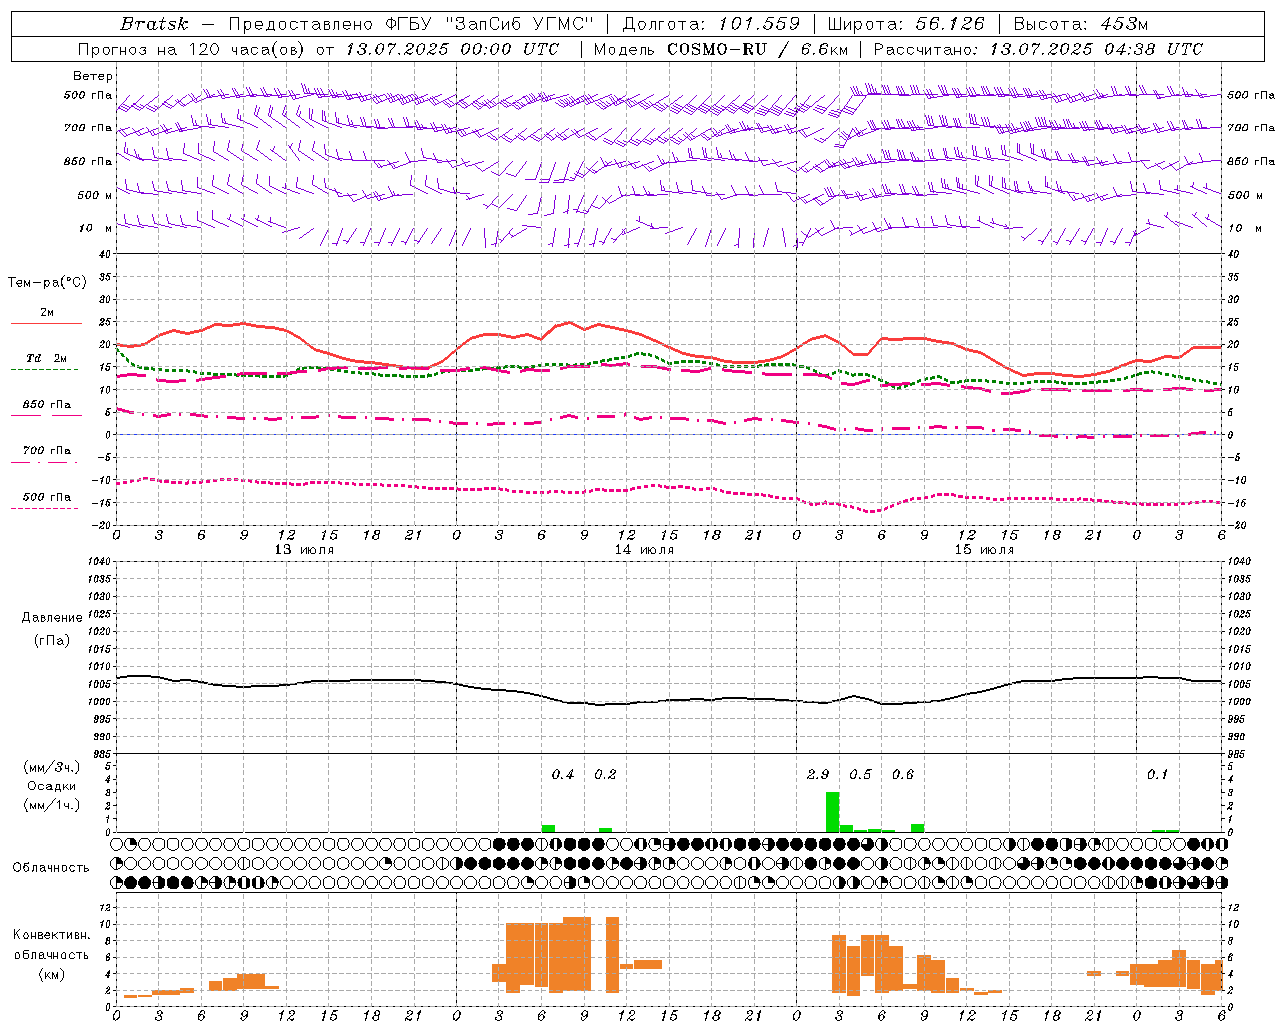The width and height of the screenshot is (1280, 1024).
Task: Click the 'Тем-ра(°C)' temperature axis label
Action: point(47,283)
